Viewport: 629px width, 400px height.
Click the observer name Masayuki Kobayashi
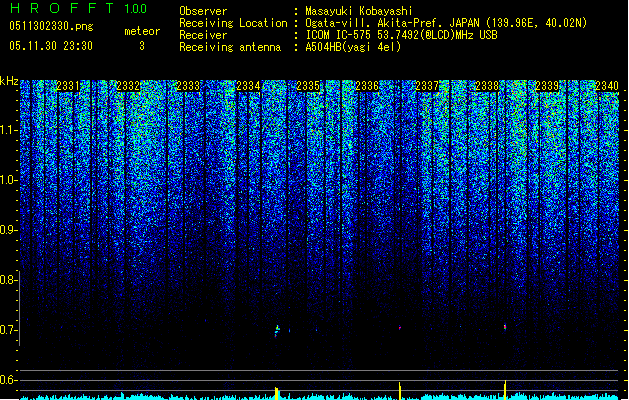(x=359, y=11)
